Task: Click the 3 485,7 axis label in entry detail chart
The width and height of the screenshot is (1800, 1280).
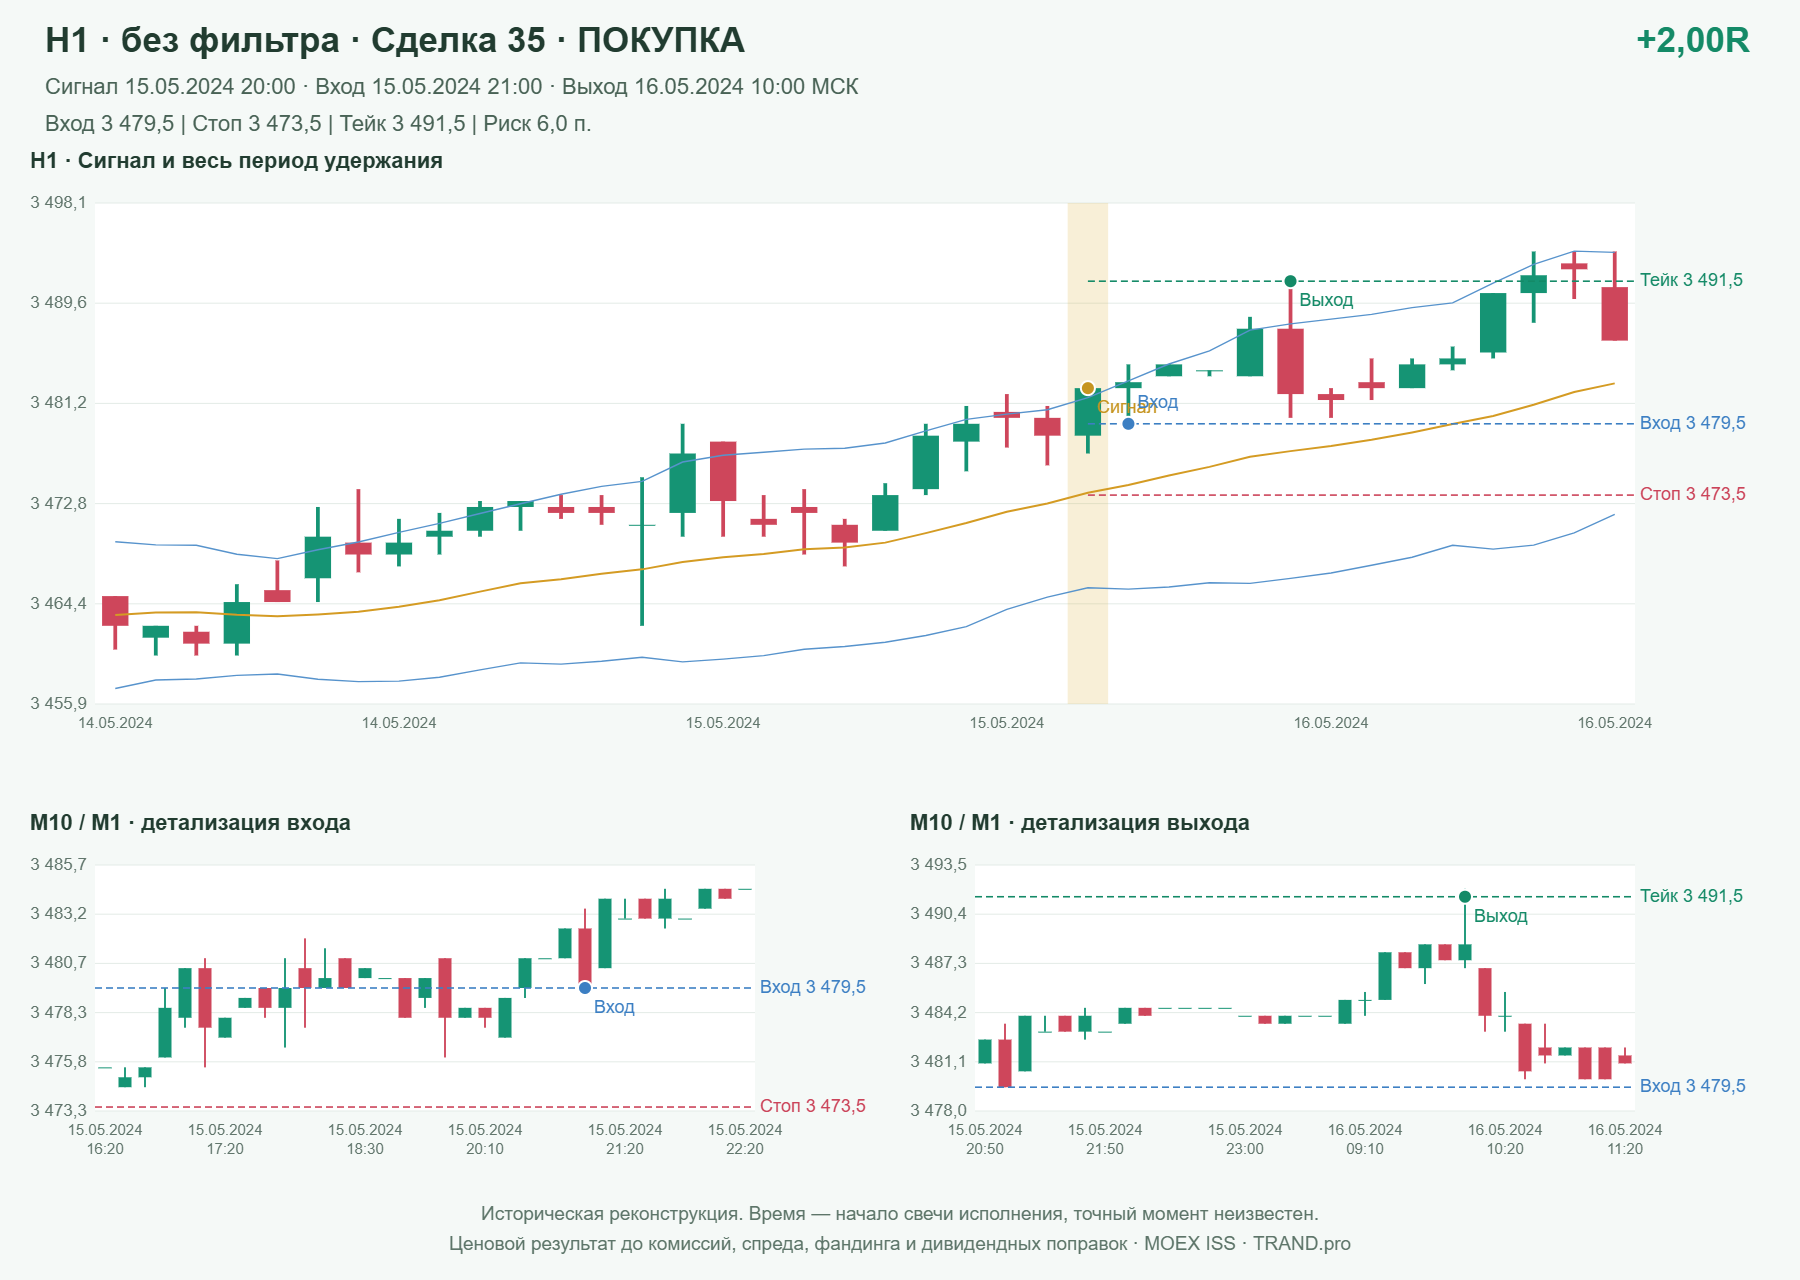Action: pyautogui.click(x=58, y=865)
